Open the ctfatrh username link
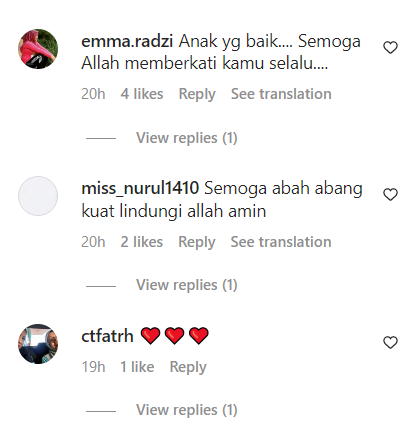This screenshot has height=436, width=414. [x=107, y=336]
